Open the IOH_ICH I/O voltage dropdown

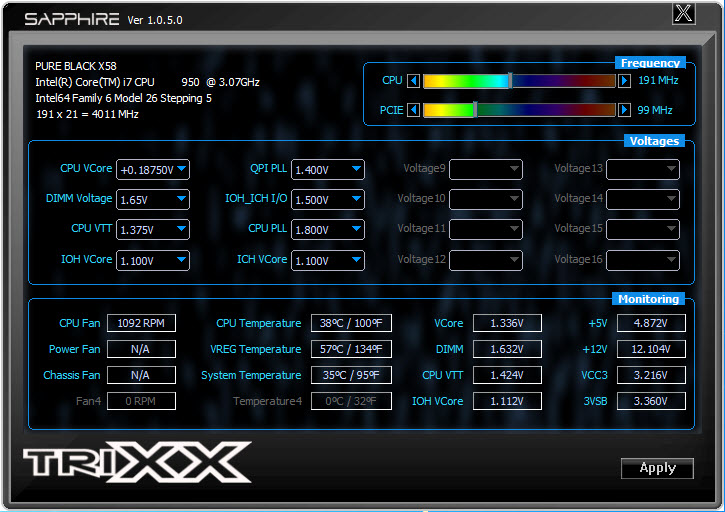(327, 199)
